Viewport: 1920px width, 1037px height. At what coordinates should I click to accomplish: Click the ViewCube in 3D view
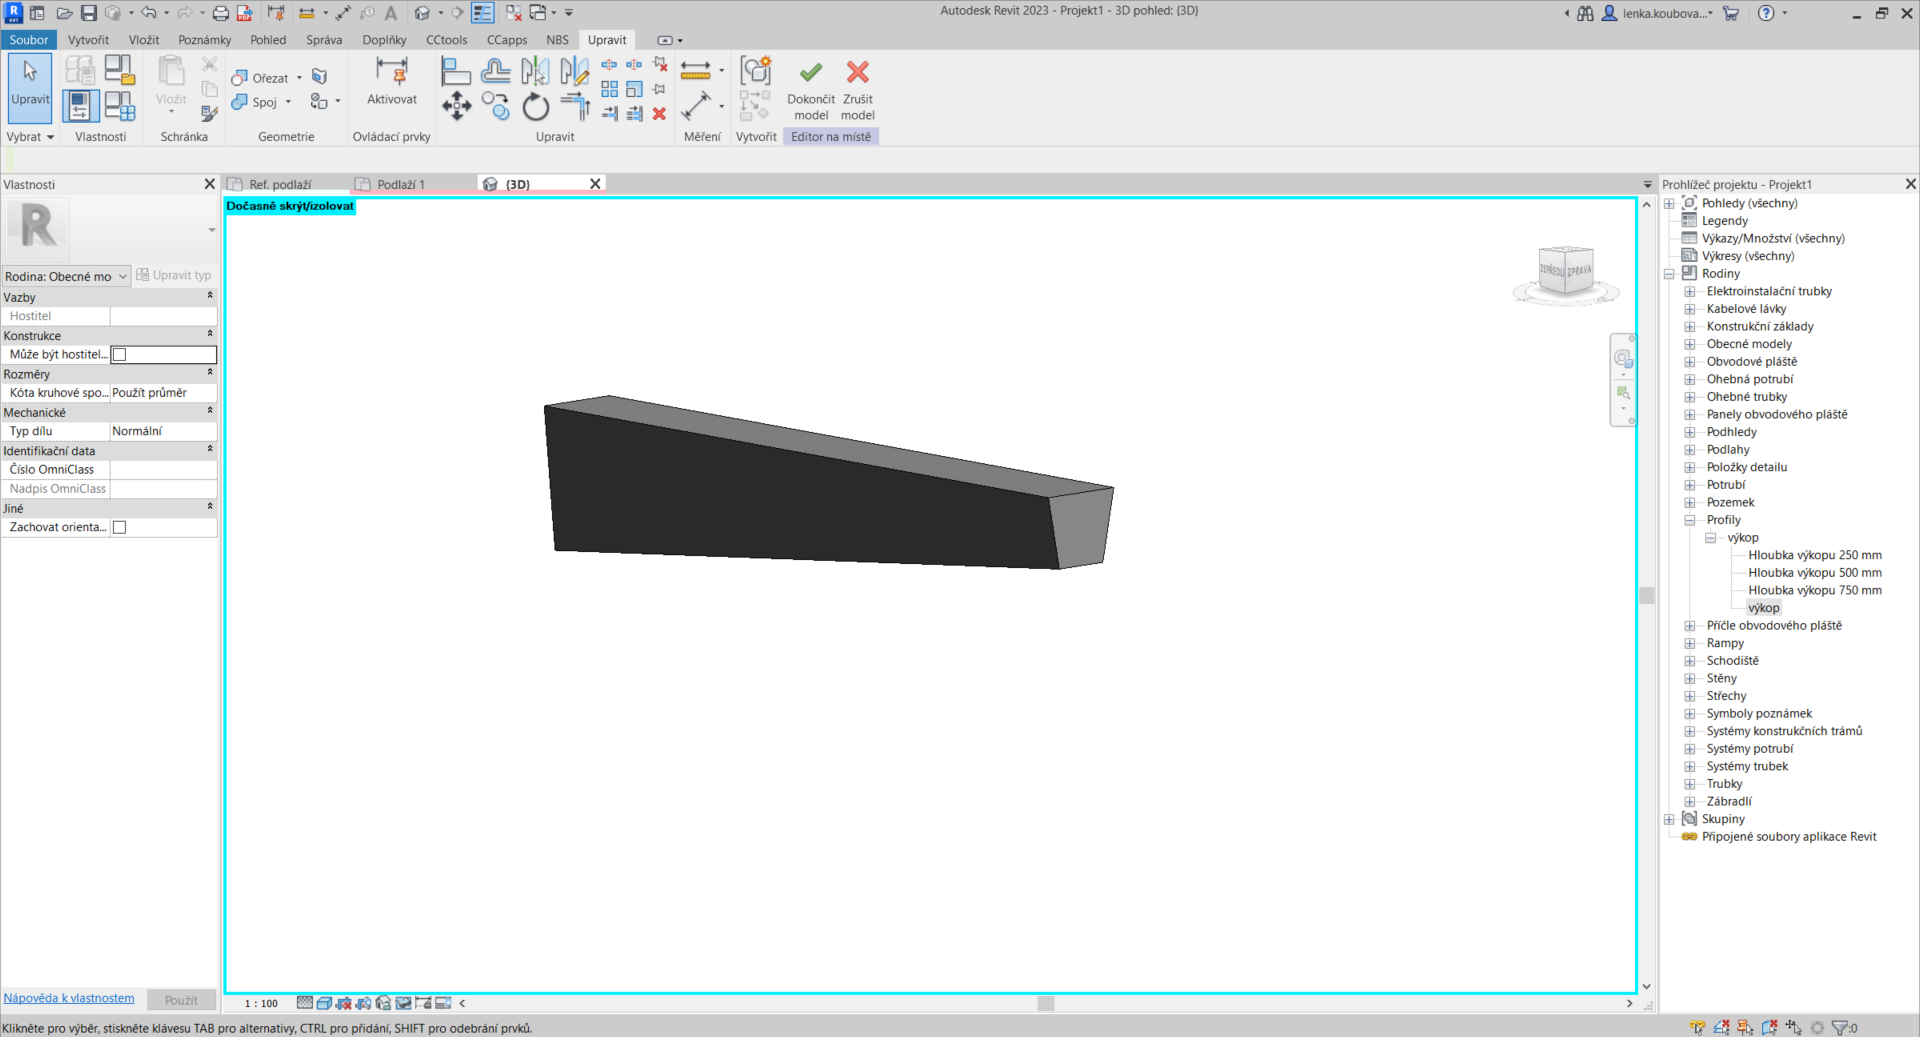tap(1565, 271)
